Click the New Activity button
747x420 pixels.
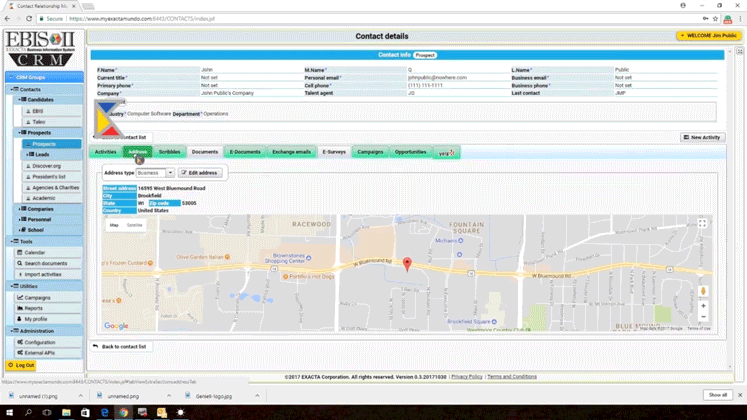pos(702,137)
